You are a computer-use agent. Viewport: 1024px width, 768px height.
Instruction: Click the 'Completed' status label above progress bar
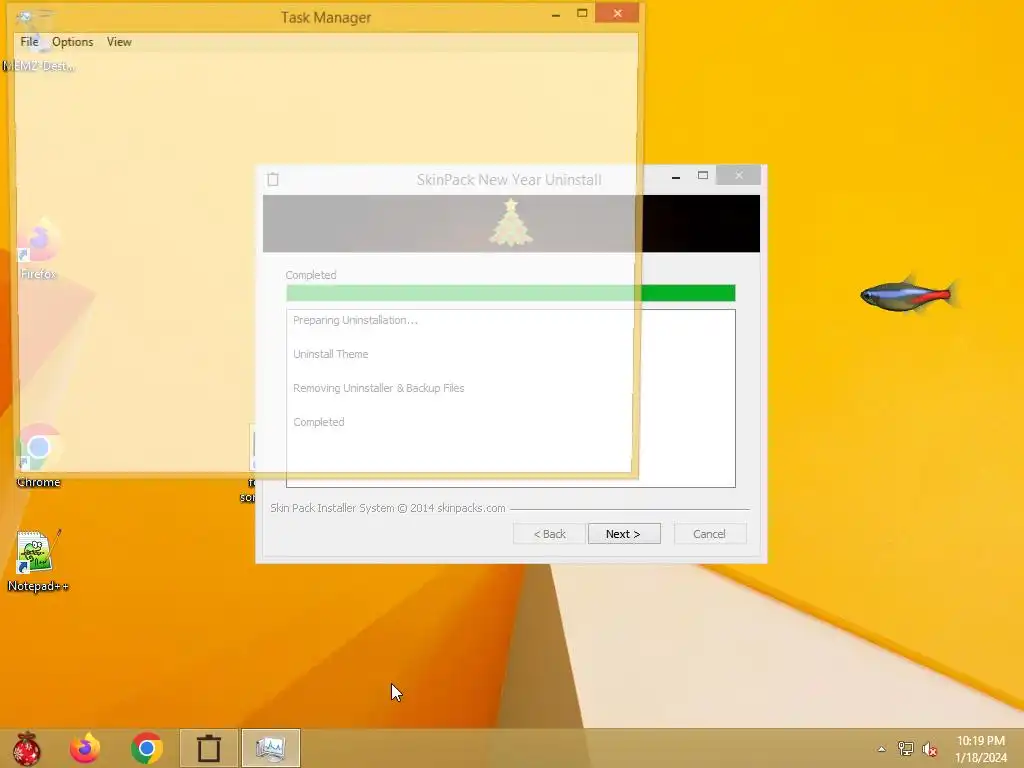click(x=311, y=275)
